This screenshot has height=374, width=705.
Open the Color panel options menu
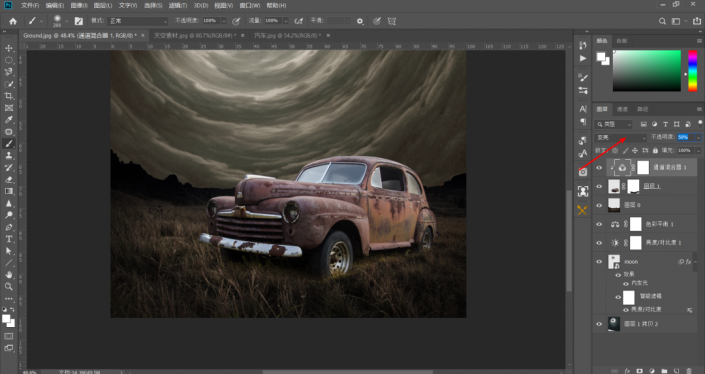coord(699,41)
